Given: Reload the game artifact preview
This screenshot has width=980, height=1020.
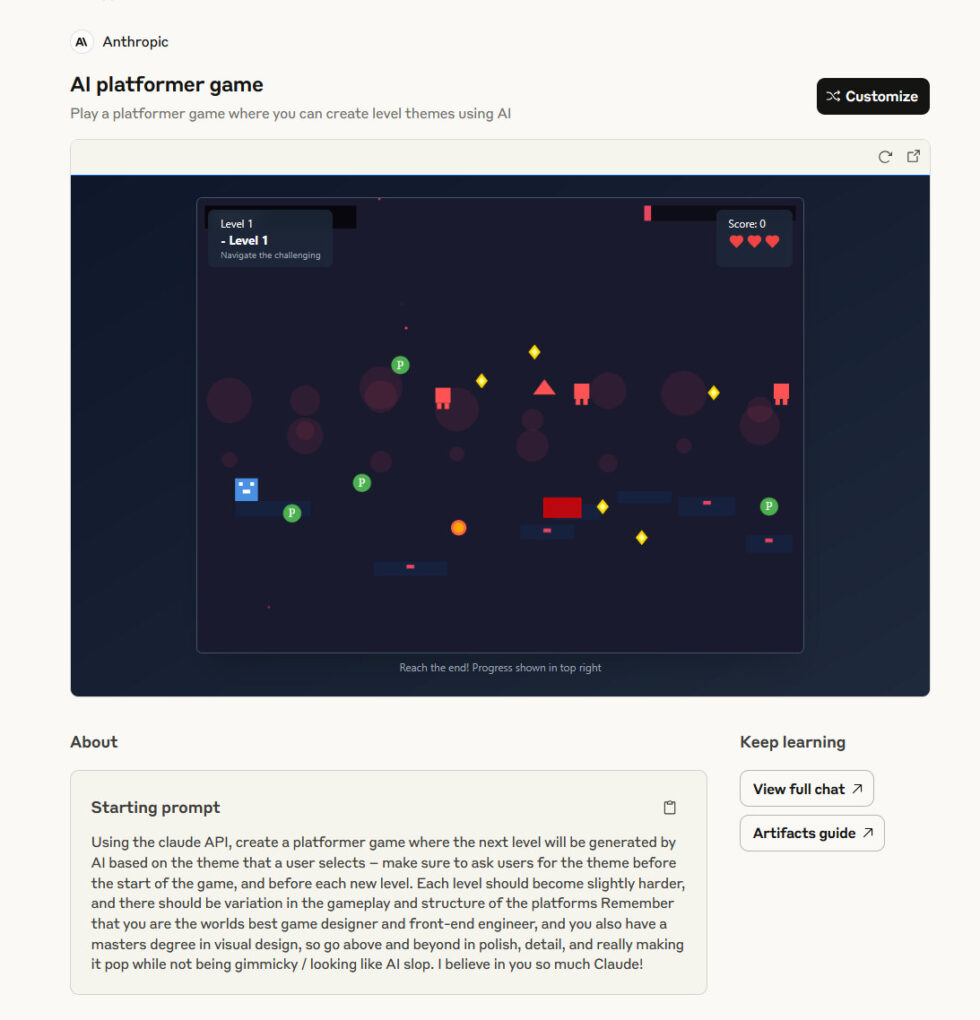Looking at the screenshot, I should (884, 157).
